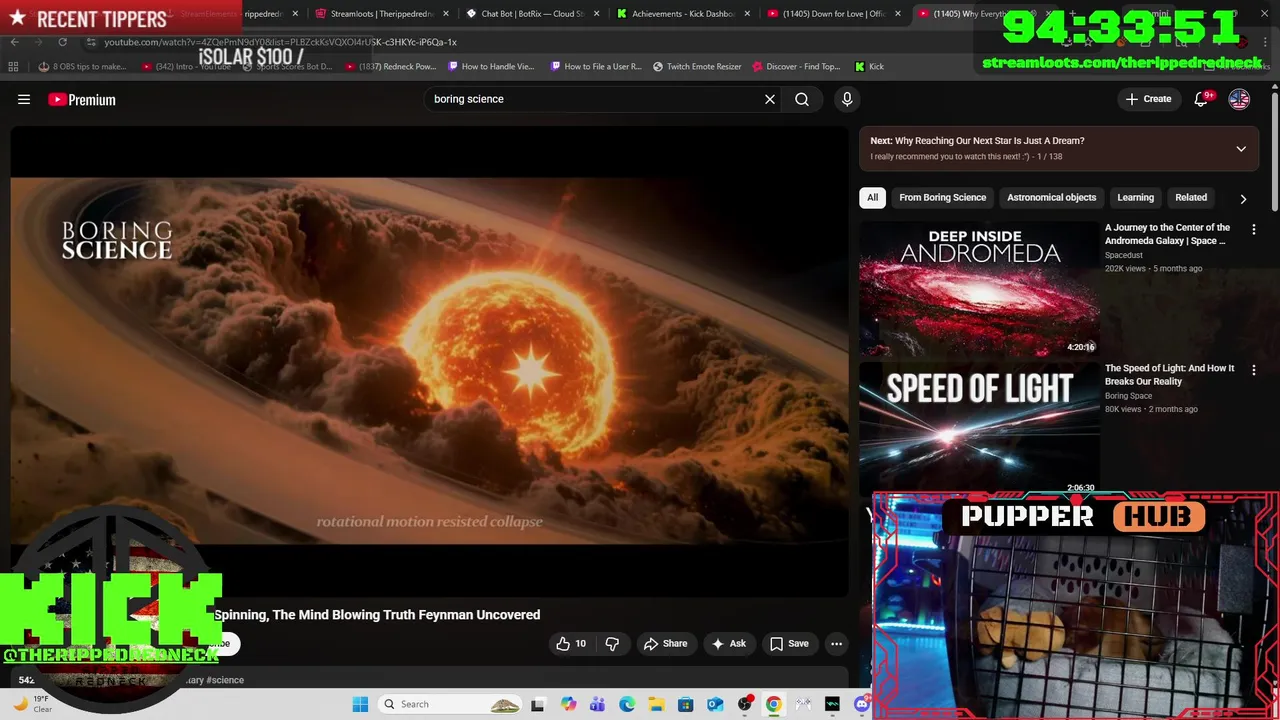1280x720 pixels.
Task: Clear the search box with the X
Action: pyautogui.click(x=770, y=99)
